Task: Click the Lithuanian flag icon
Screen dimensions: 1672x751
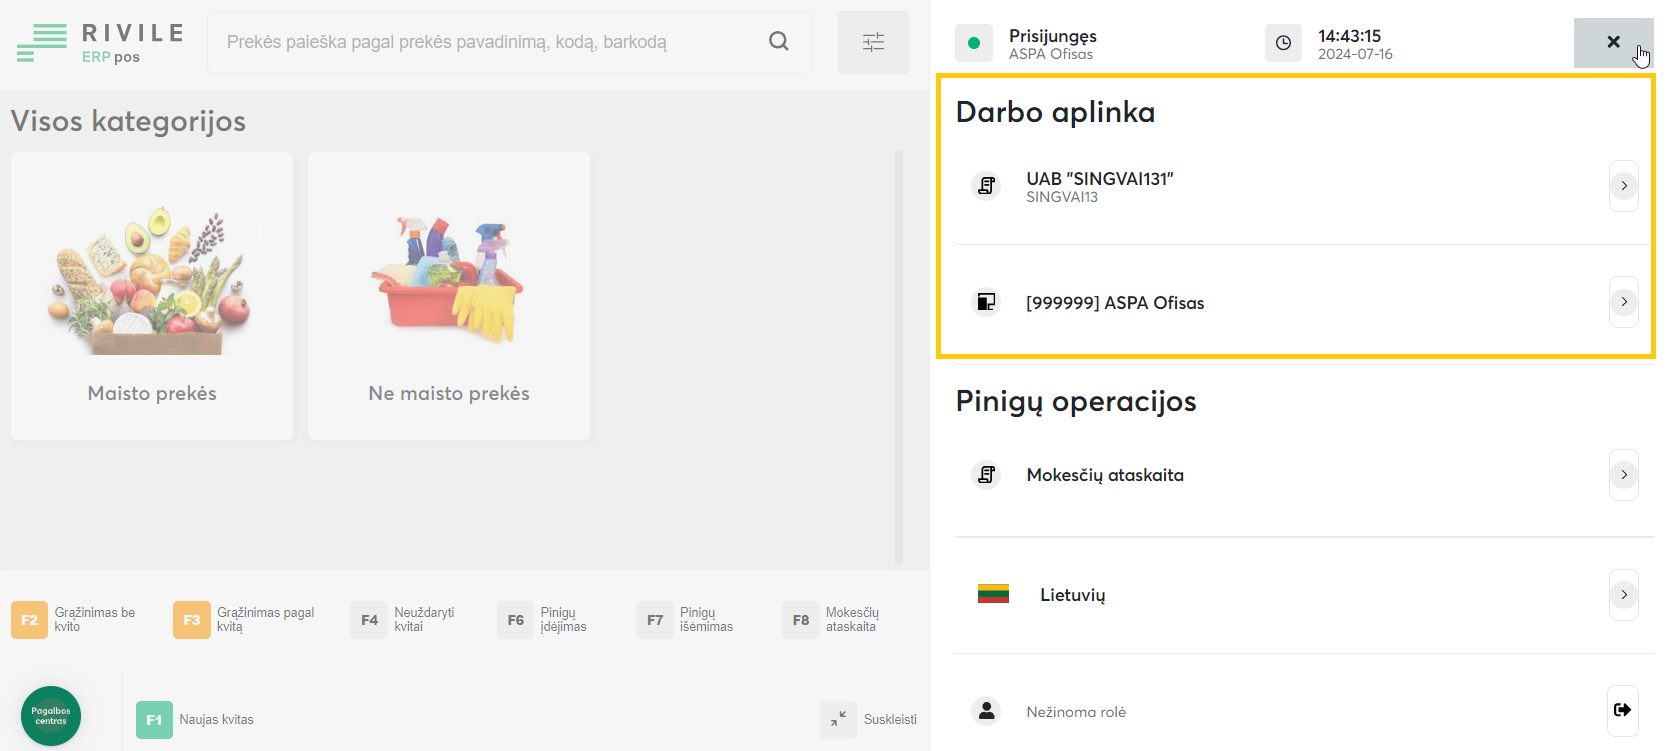Action: pos(993,594)
